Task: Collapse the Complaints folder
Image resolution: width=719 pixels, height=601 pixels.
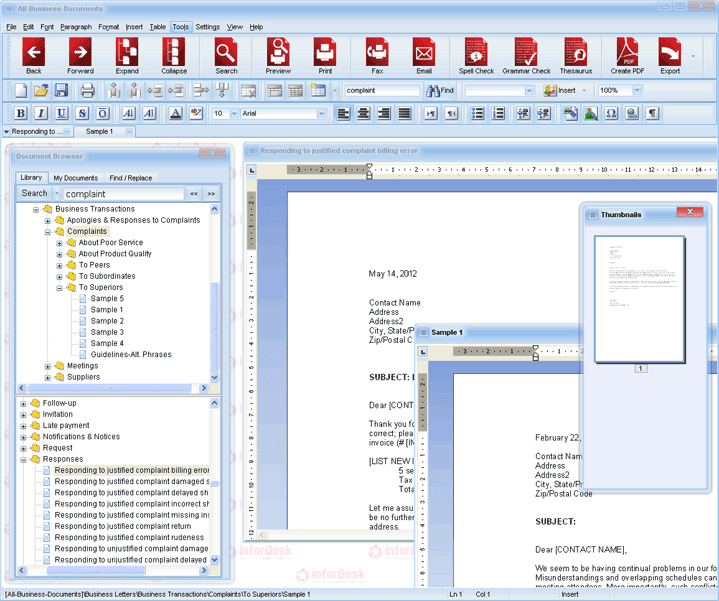Action: [x=47, y=232]
